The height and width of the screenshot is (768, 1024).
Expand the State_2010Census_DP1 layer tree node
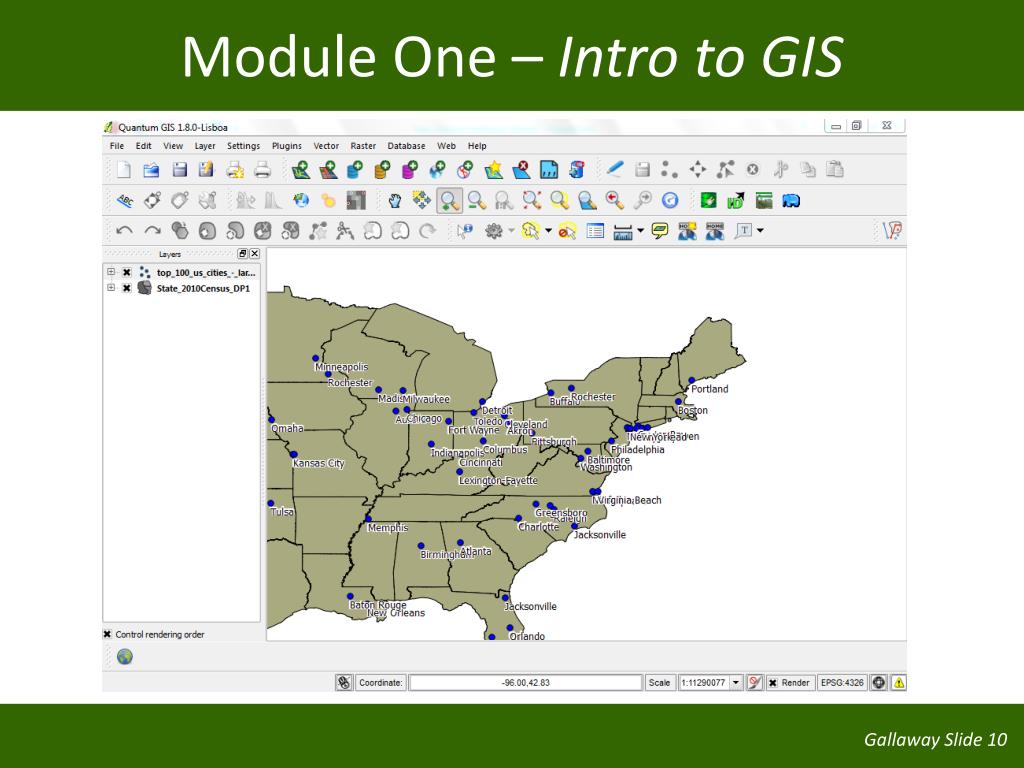pos(111,288)
